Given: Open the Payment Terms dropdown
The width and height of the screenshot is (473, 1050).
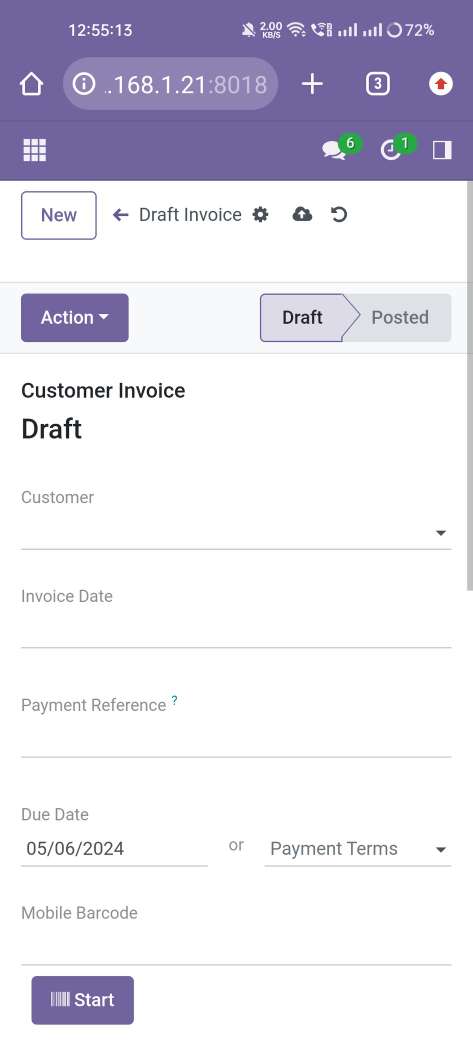Looking at the screenshot, I should point(358,849).
